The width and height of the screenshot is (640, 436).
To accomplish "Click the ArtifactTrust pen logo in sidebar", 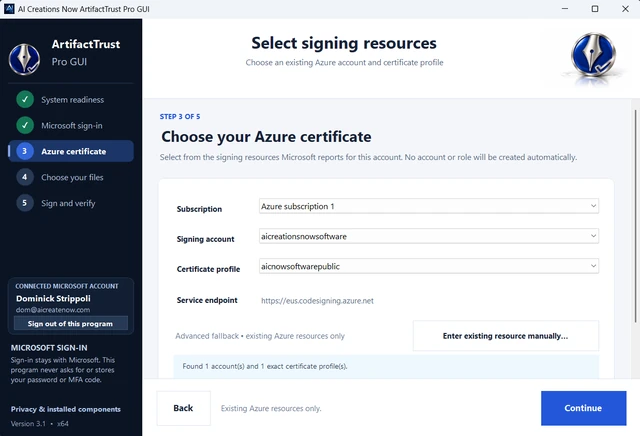I will click(x=24, y=59).
